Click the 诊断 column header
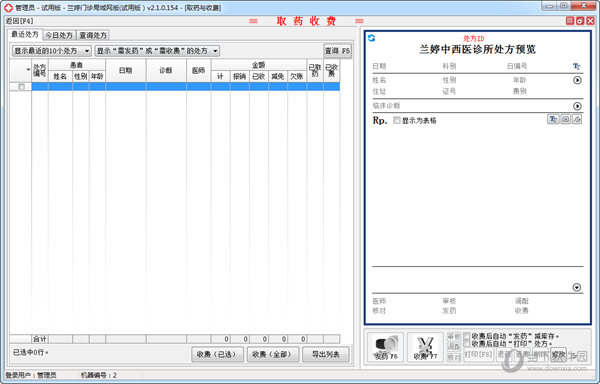The width and height of the screenshot is (600, 384). click(x=166, y=70)
